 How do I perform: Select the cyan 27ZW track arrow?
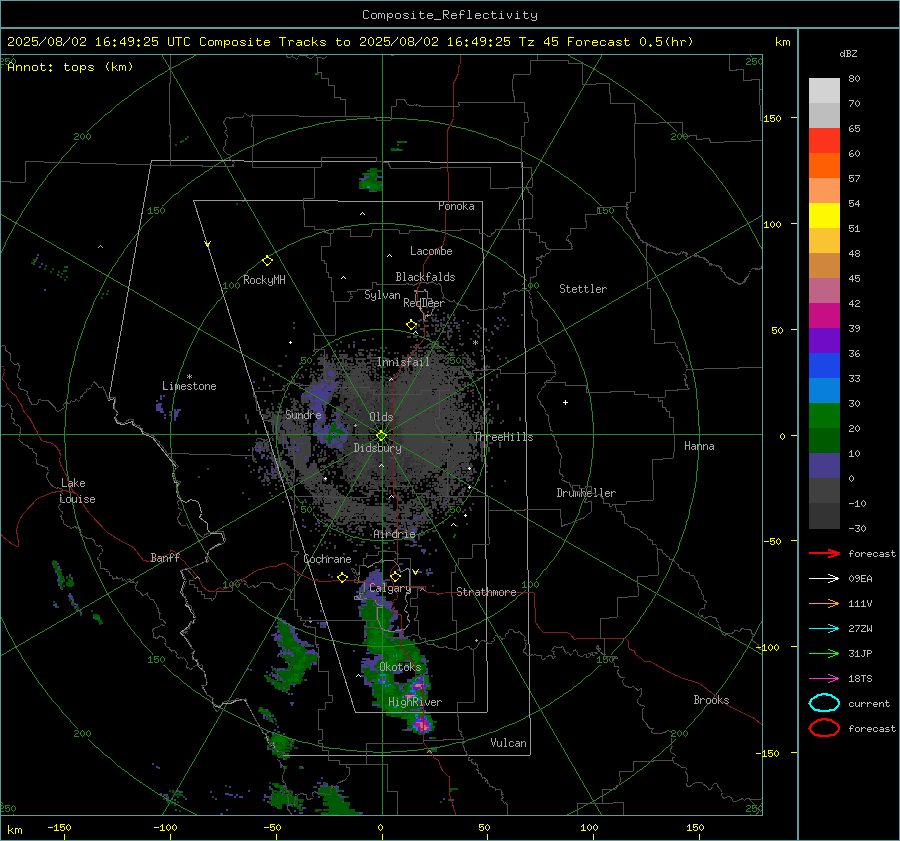point(824,629)
